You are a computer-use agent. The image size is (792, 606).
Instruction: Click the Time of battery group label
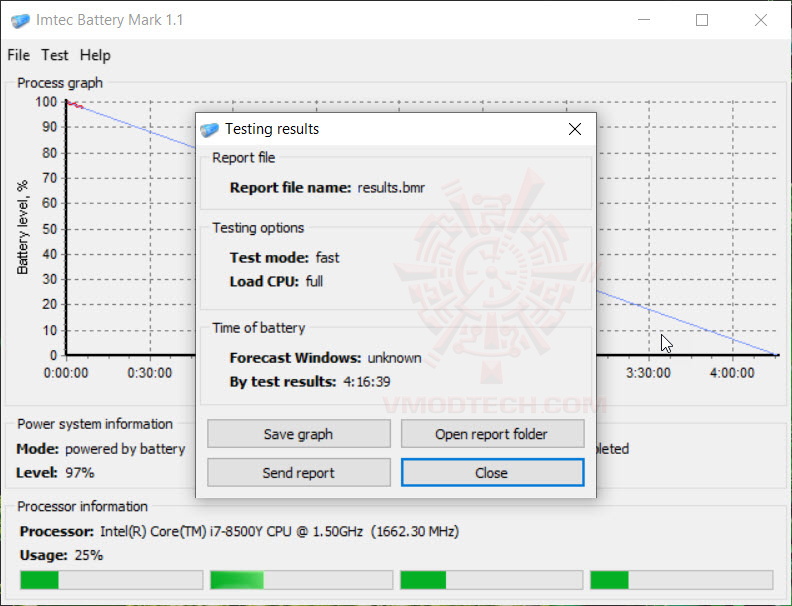pos(259,328)
